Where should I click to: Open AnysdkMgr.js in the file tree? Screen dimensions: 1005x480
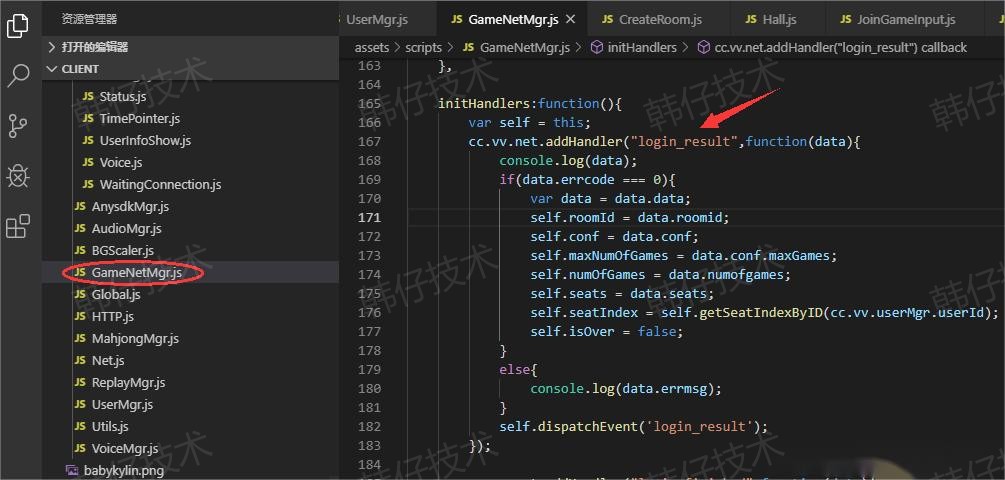point(190,206)
